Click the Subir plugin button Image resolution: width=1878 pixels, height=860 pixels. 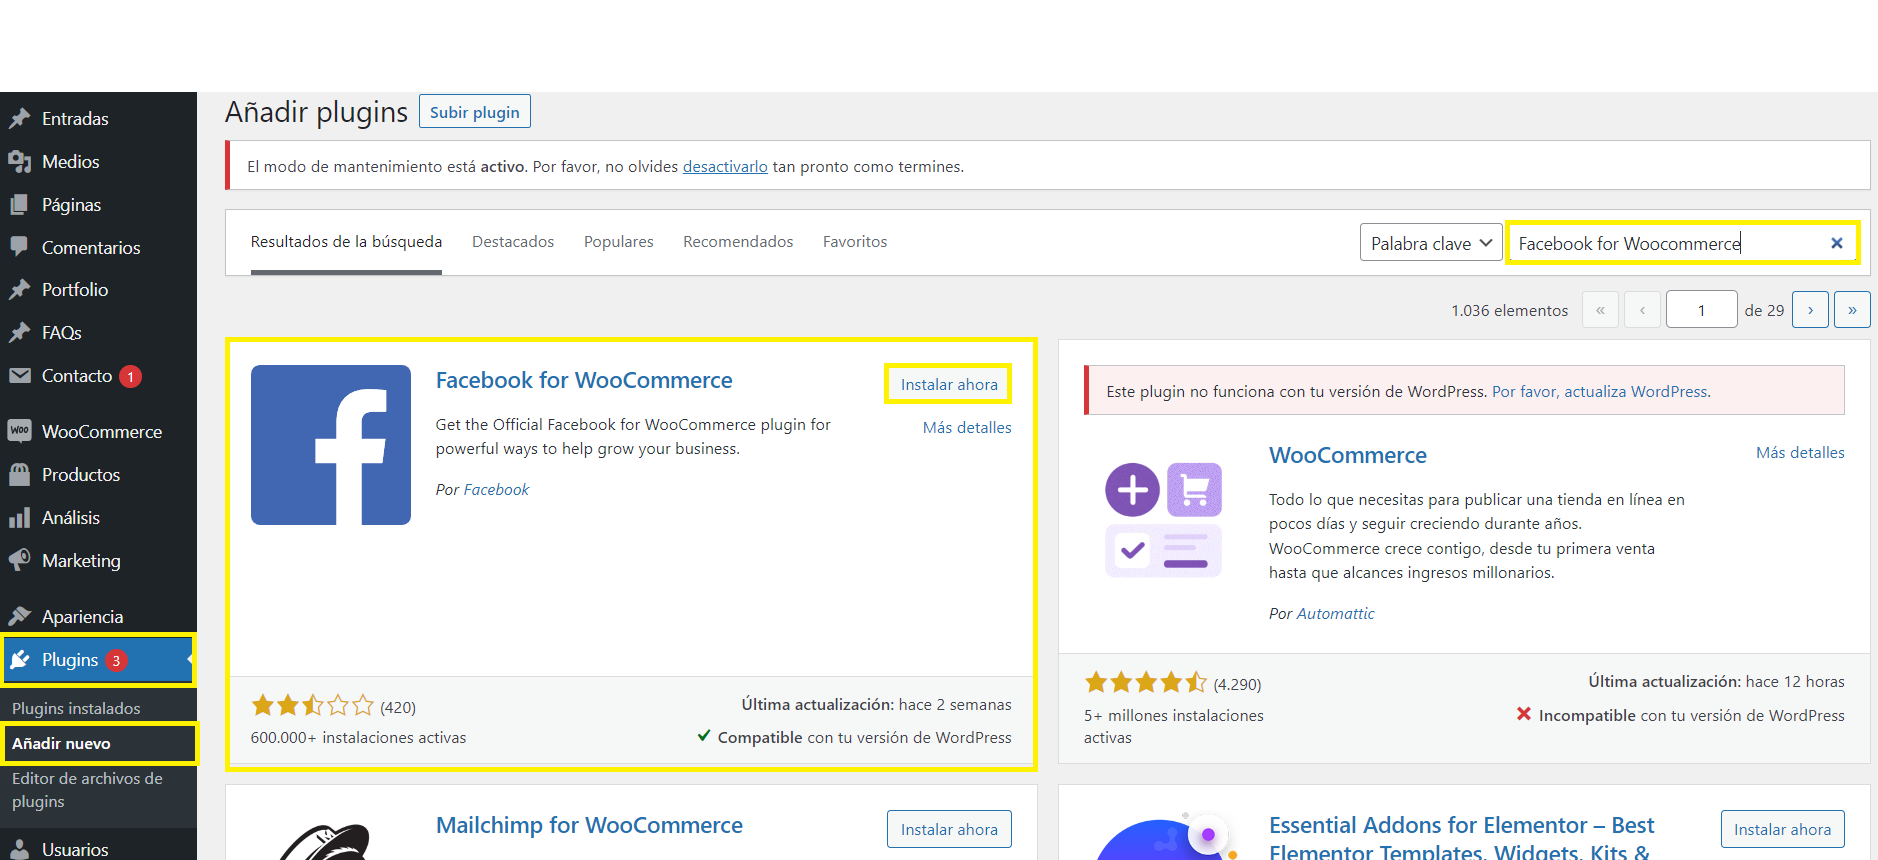click(474, 112)
